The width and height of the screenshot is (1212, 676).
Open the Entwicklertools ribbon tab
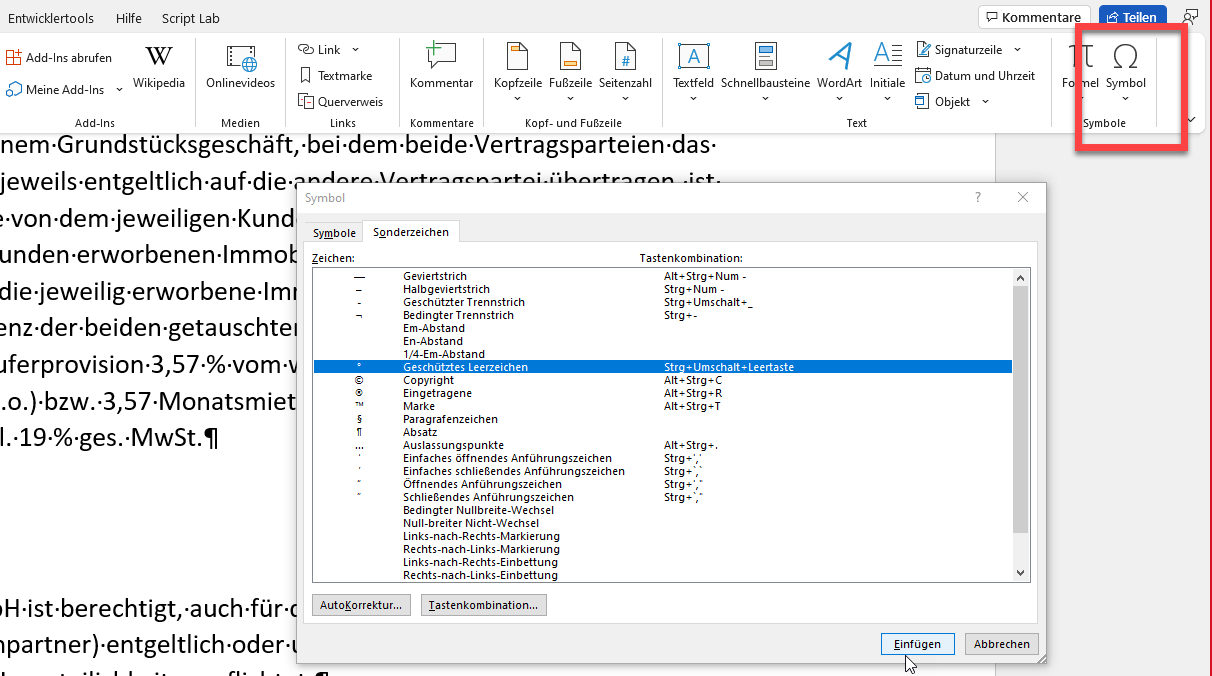(51, 18)
